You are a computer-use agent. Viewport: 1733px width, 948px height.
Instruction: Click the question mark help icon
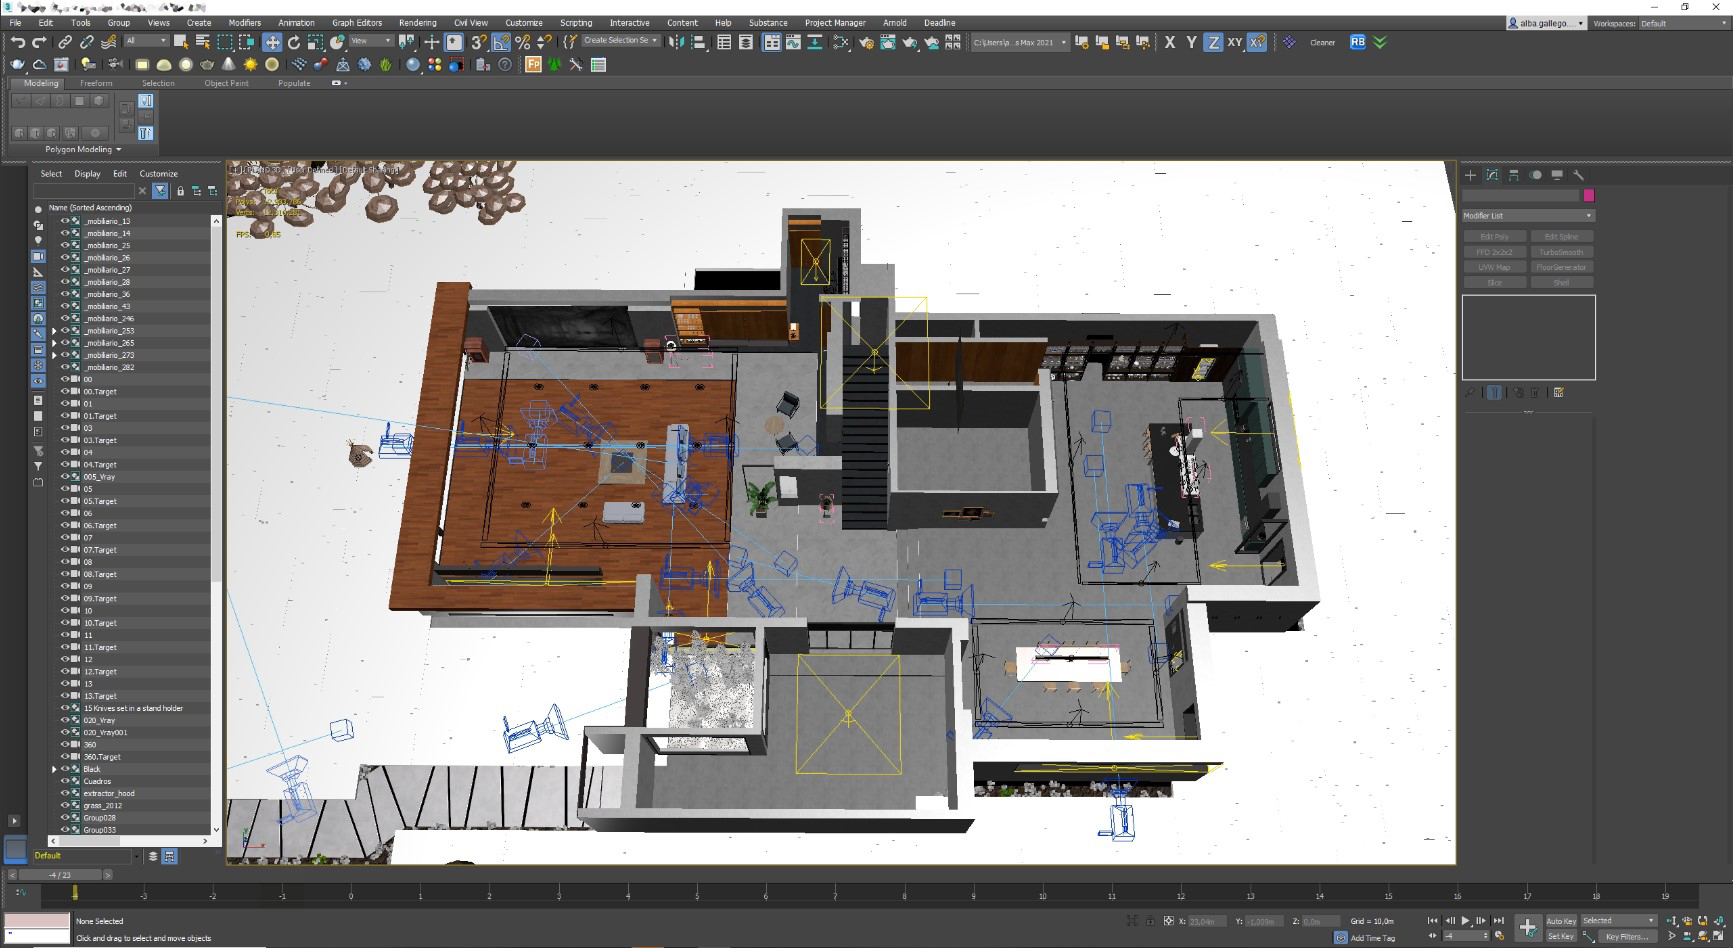tap(505, 65)
